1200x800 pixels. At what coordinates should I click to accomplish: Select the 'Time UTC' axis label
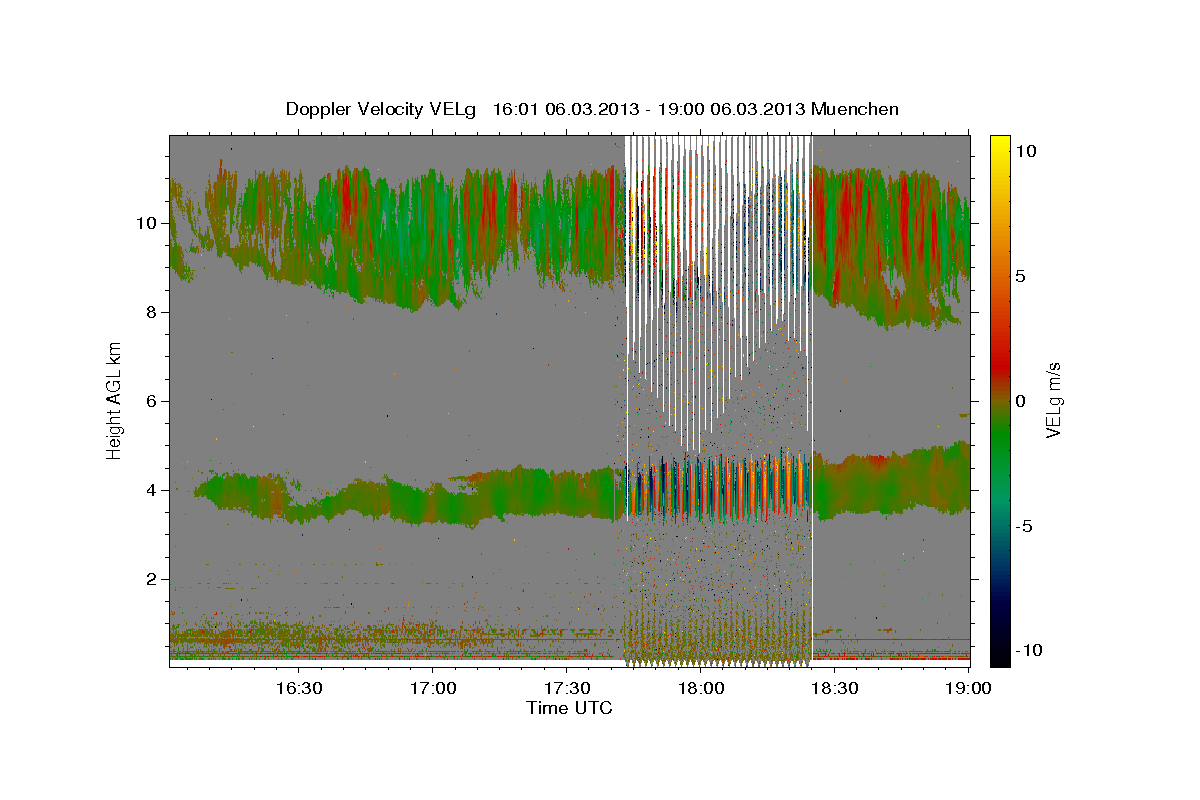tap(569, 708)
